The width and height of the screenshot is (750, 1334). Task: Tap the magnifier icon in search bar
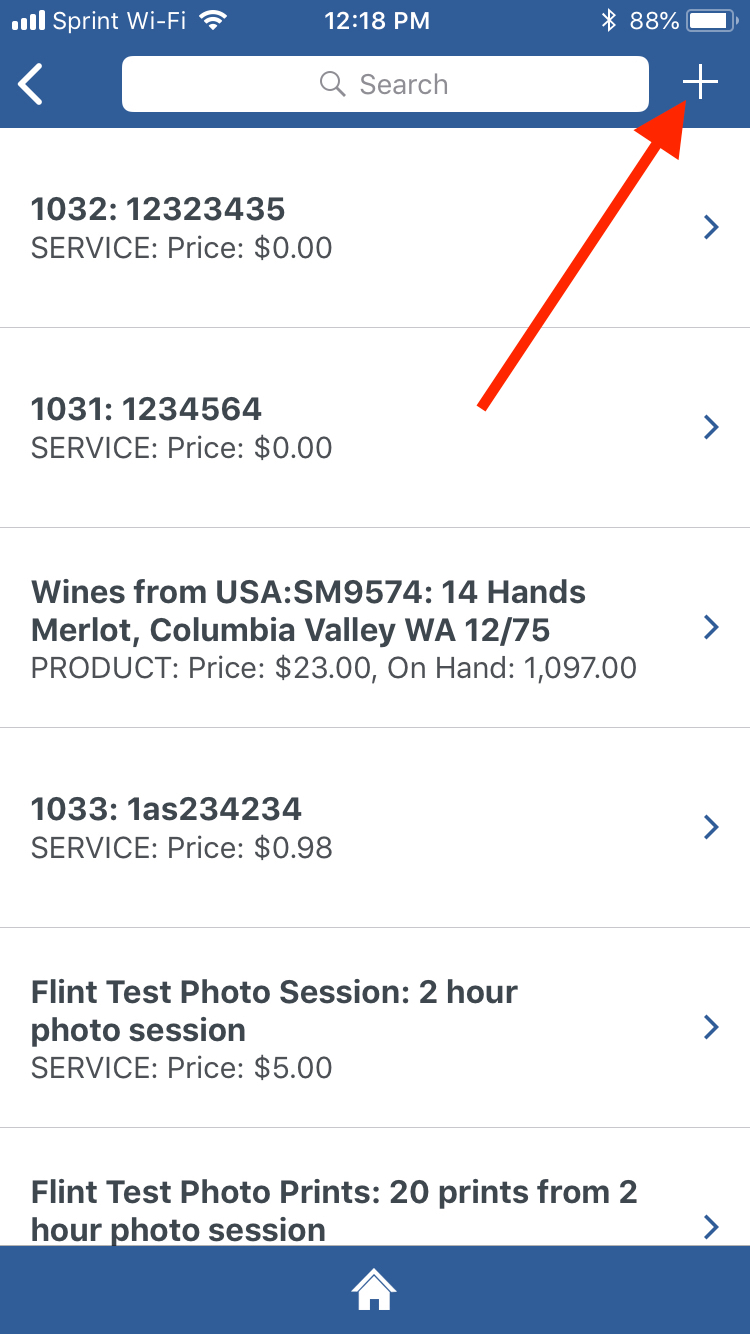[x=332, y=84]
